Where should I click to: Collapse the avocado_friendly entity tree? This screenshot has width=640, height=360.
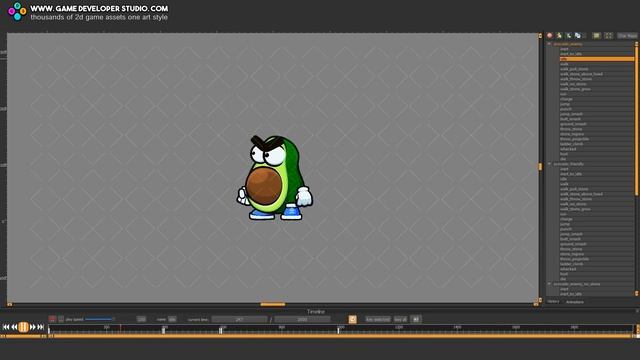point(549,164)
